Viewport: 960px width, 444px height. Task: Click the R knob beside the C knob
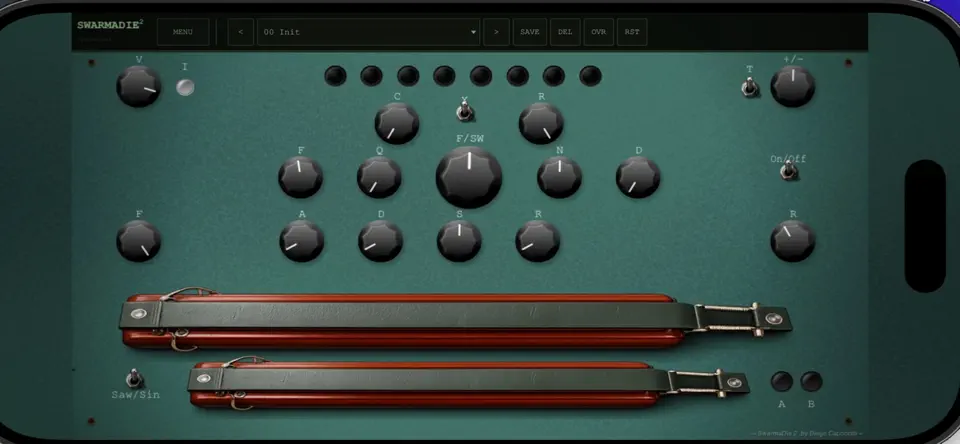pyautogui.click(x=541, y=123)
